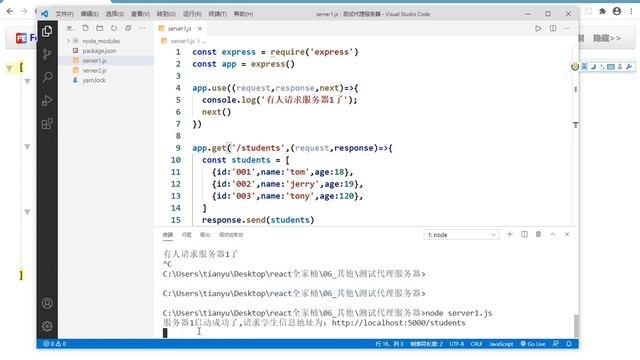This screenshot has height=360, width=640.
Task: Click the New Folder icon in Explorer
Action: [100, 28]
